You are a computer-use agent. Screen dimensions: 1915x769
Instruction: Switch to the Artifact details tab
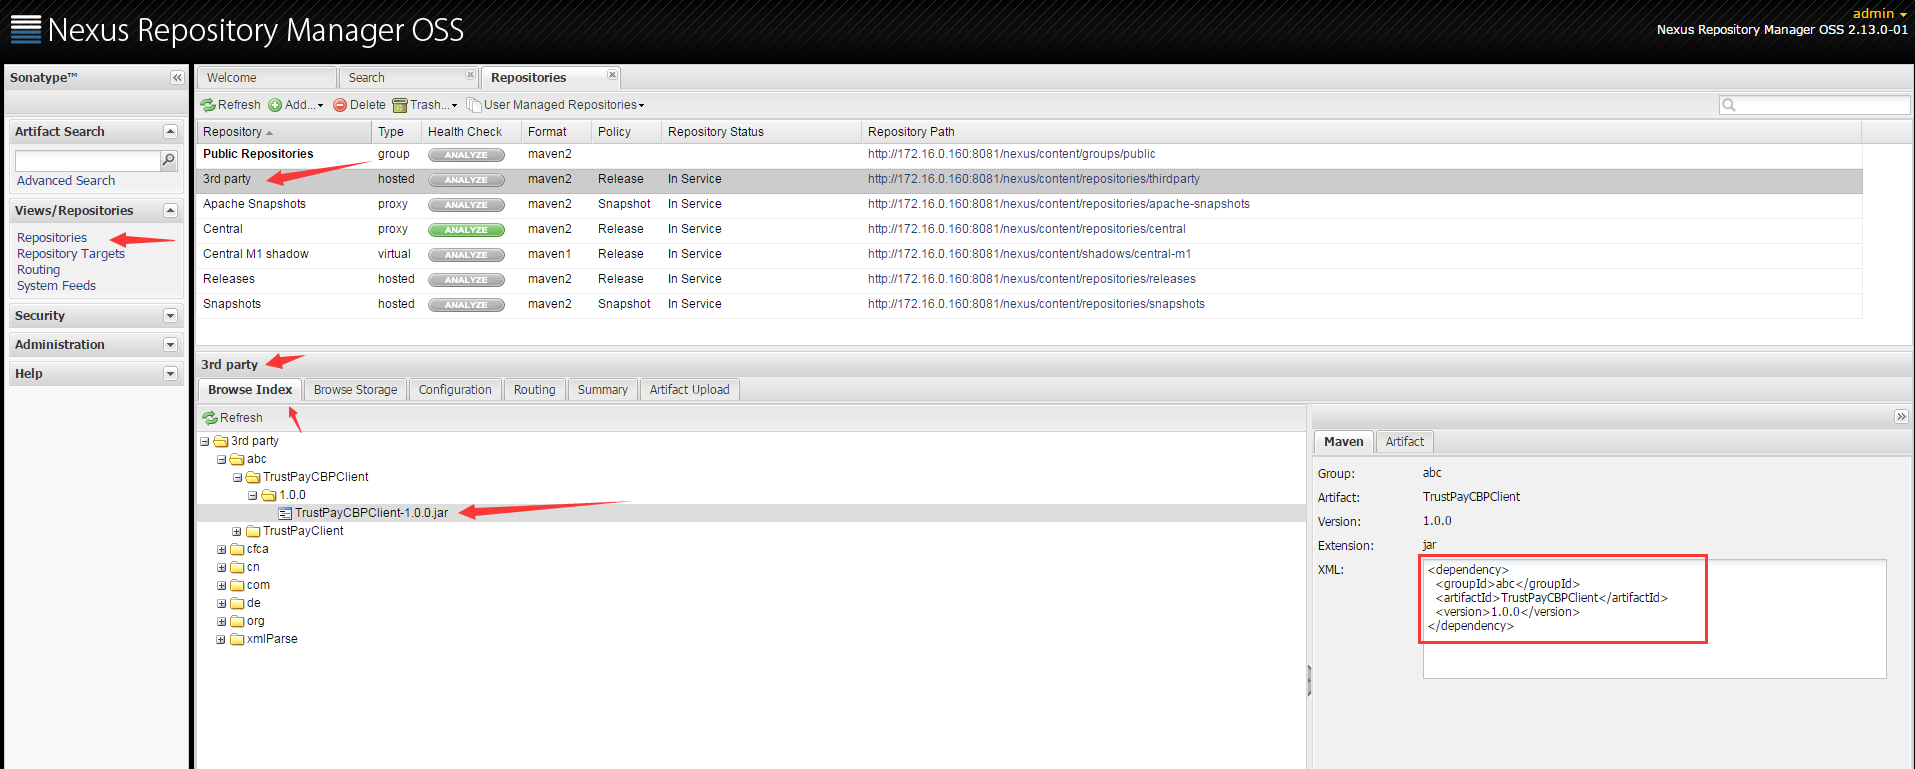click(x=1404, y=441)
